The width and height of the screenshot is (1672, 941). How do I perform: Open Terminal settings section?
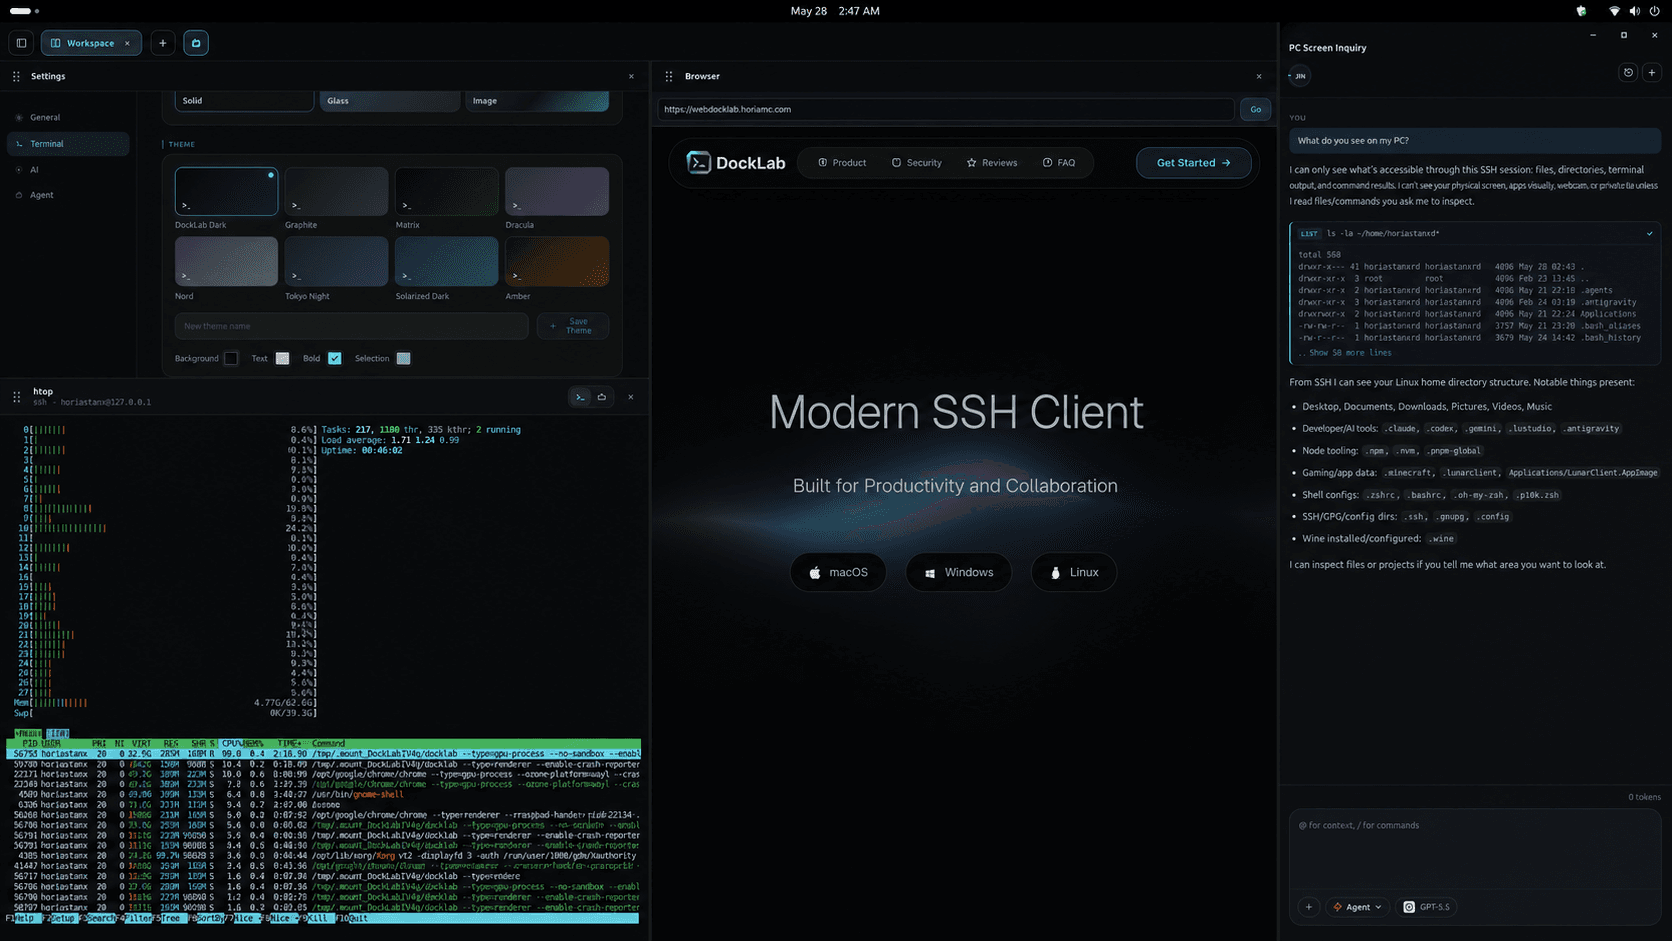(68, 144)
